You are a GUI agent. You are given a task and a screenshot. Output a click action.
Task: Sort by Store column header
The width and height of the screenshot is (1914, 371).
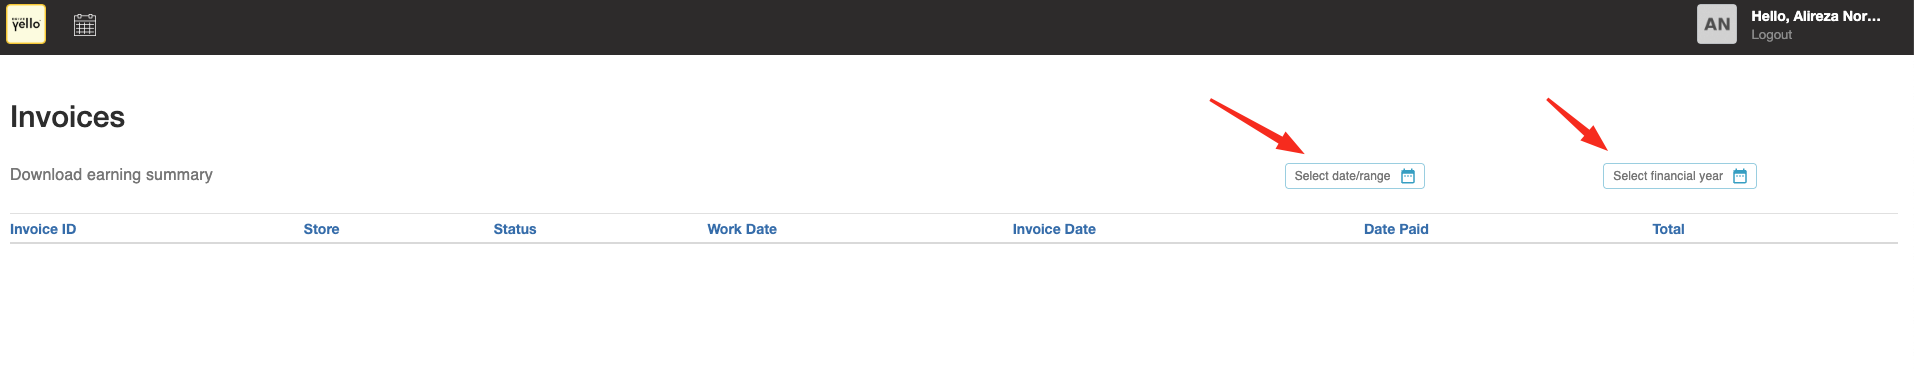pos(321,229)
